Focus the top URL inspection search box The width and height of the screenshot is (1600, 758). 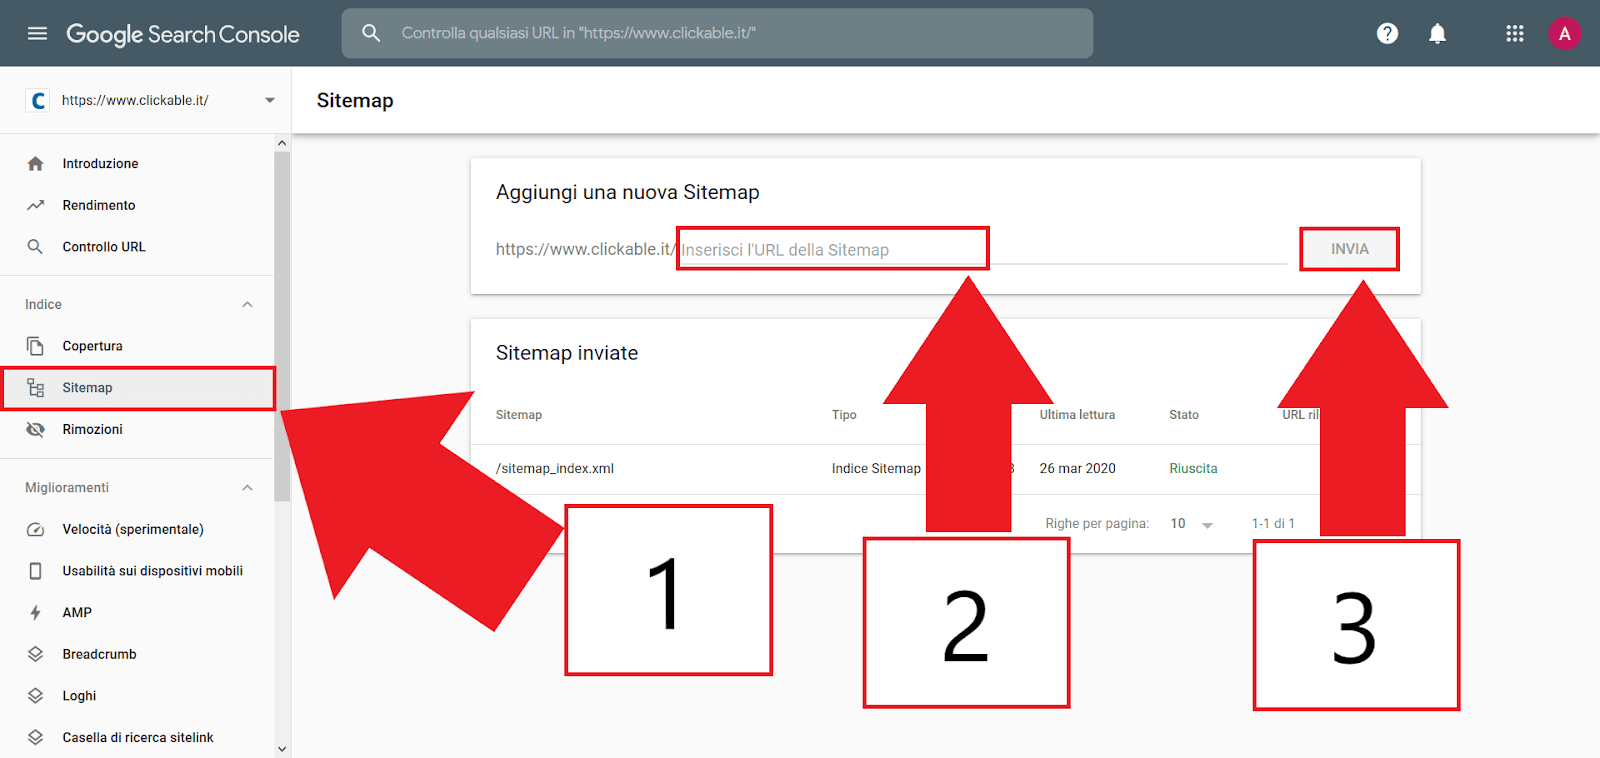click(x=717, y=33)
